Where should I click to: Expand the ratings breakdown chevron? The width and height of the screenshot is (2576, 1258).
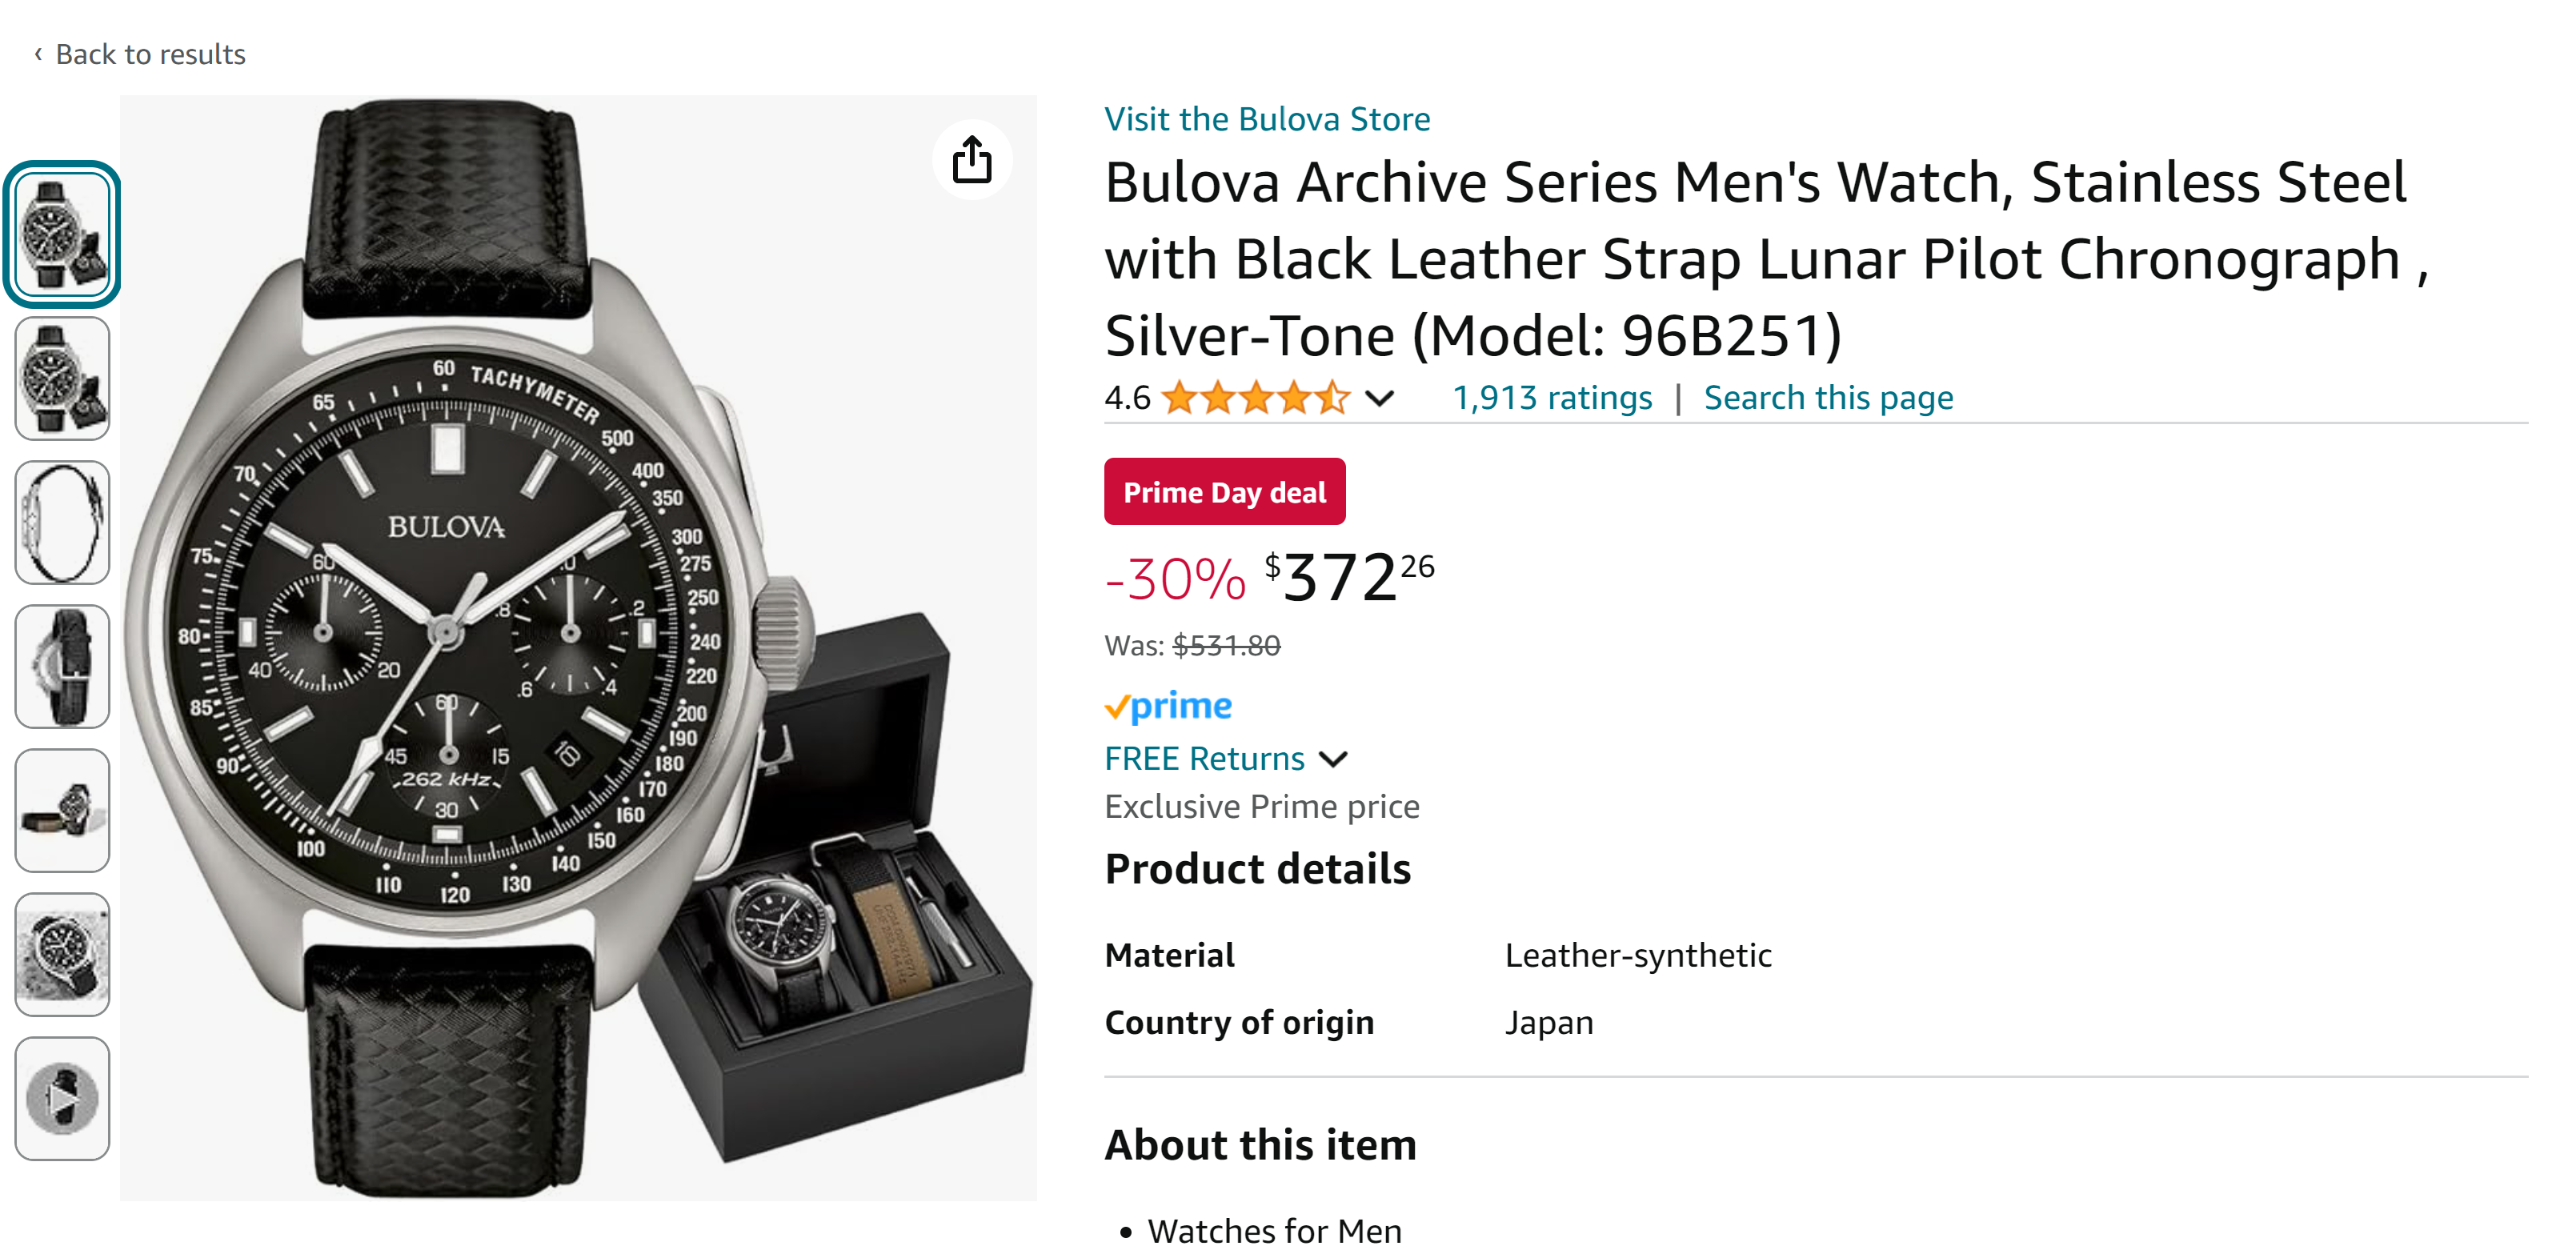[1380, 399]
